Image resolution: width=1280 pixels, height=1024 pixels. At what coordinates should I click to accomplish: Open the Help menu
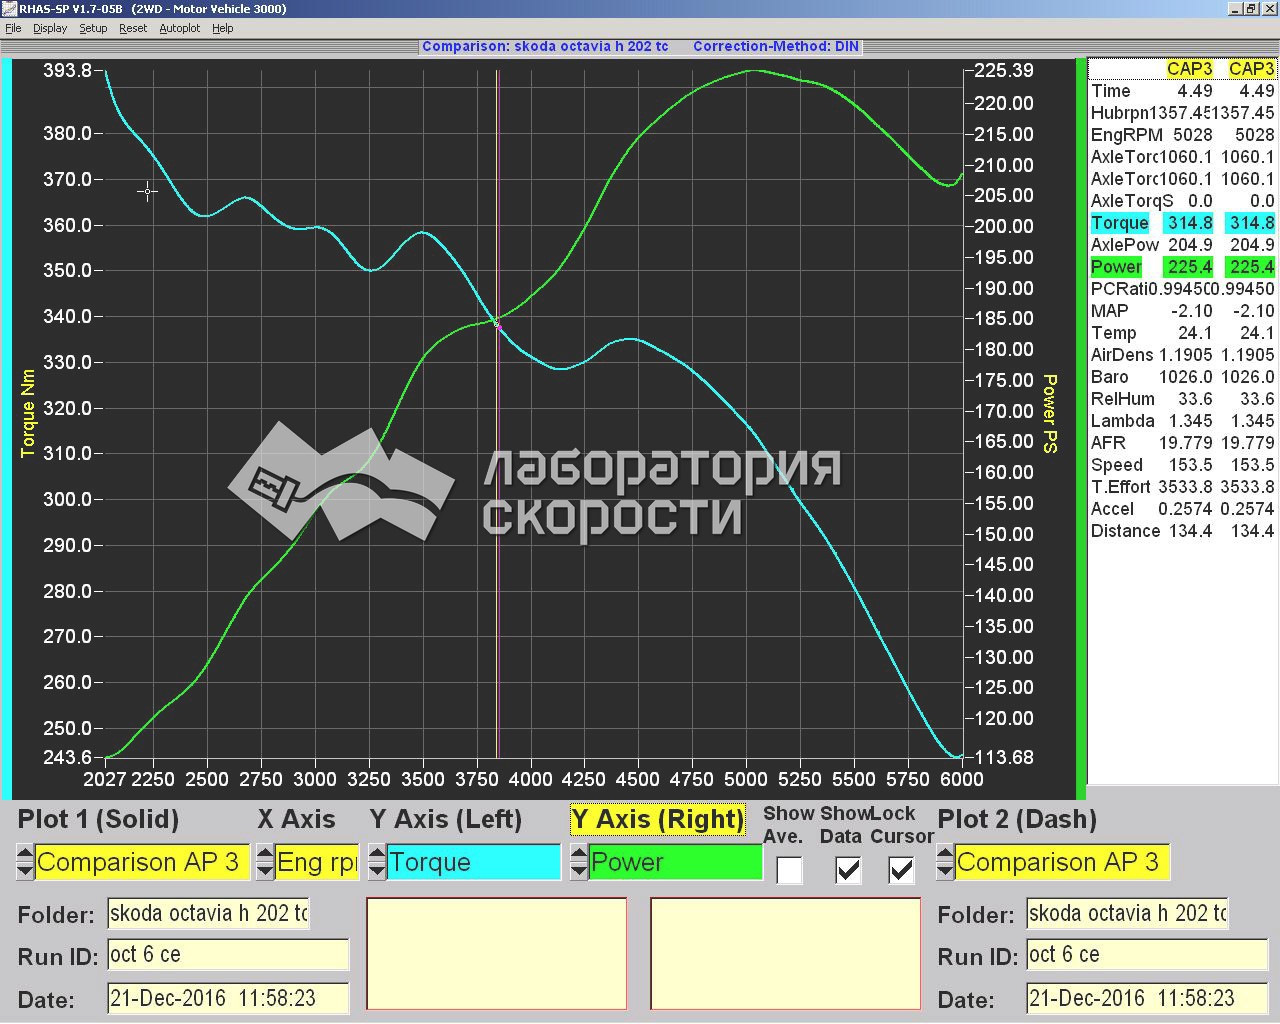pos(223,28)
